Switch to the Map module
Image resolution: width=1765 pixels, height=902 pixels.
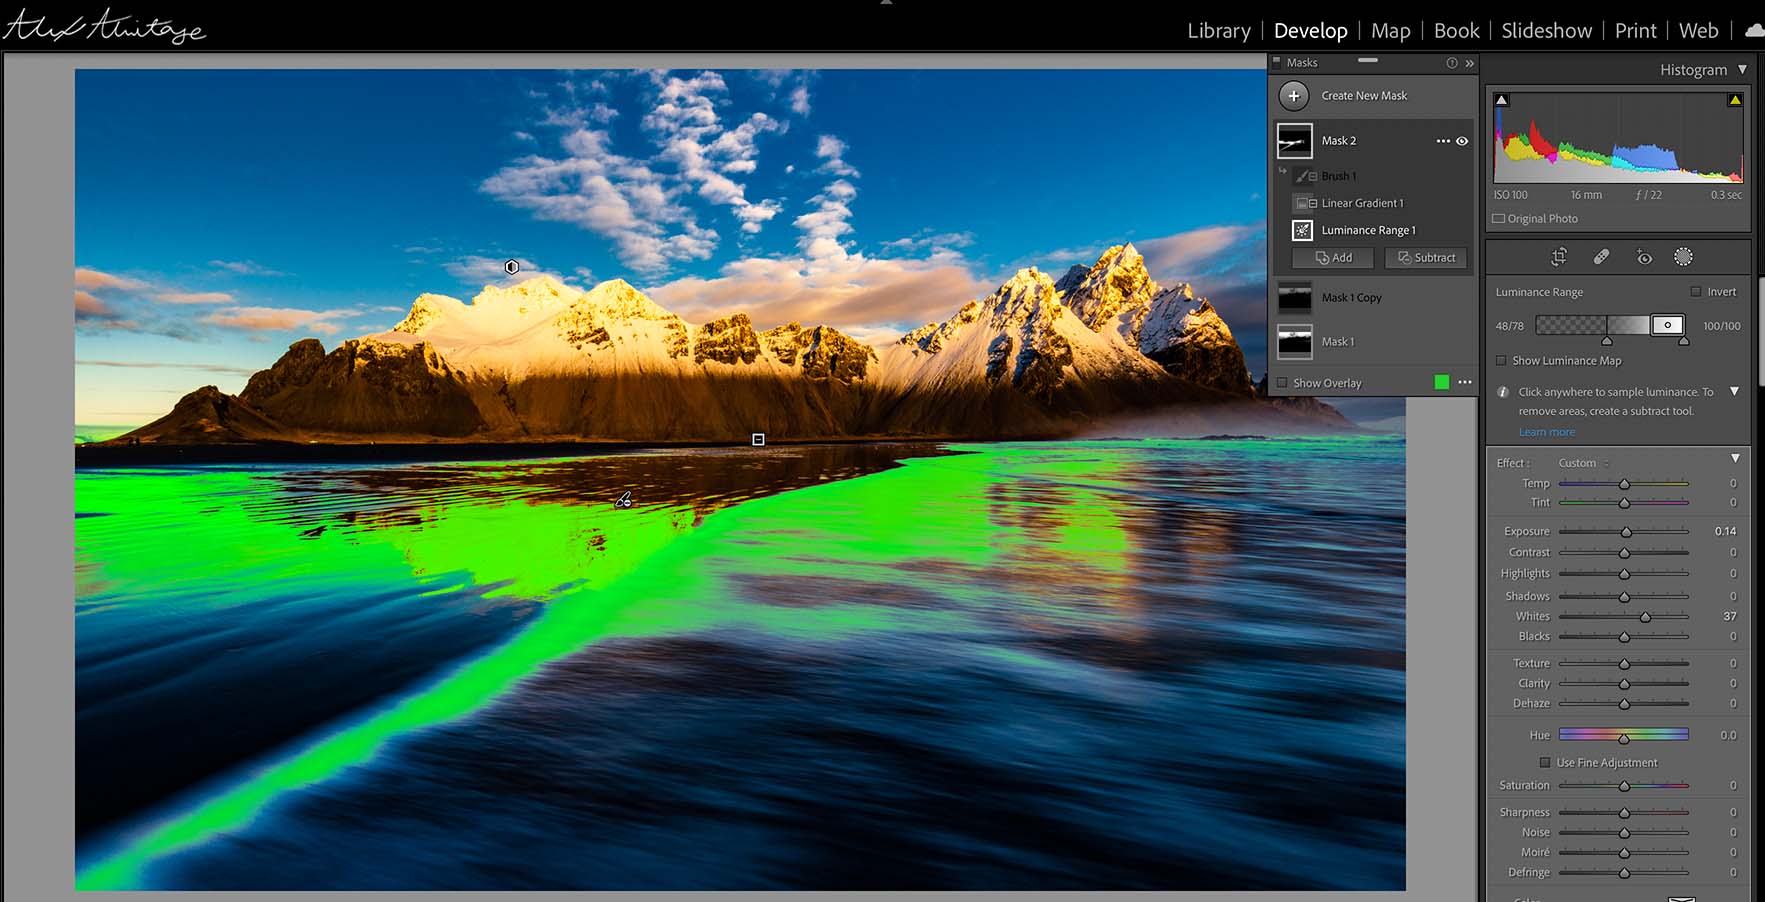[x=1390, y=31]
